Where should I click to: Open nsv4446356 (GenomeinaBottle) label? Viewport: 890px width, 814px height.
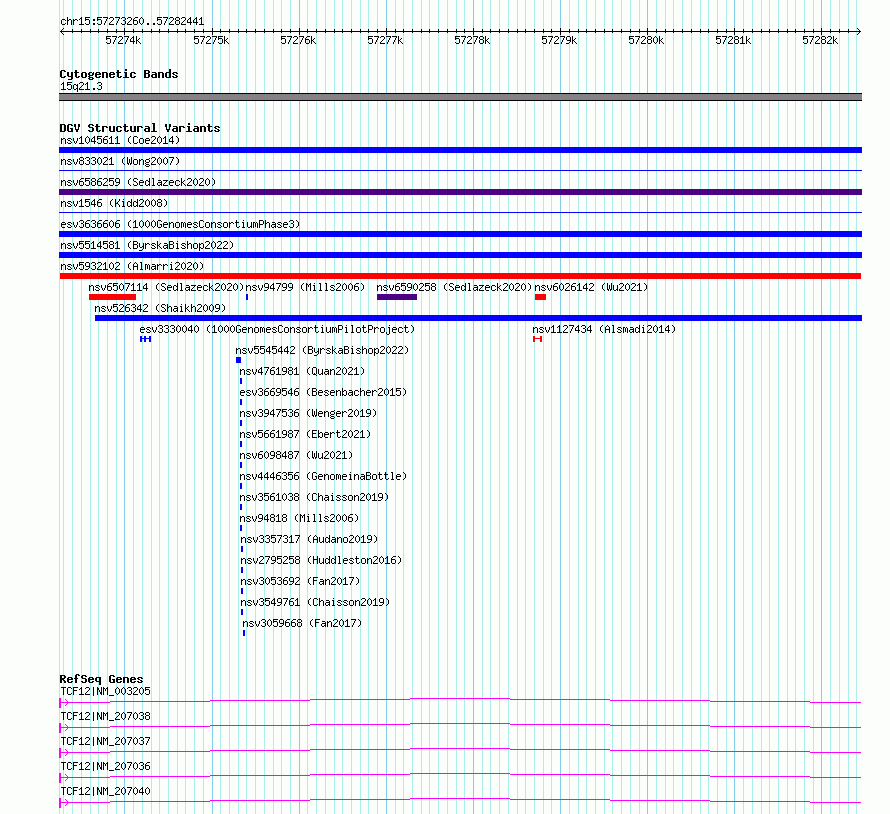tap(323, 476)
